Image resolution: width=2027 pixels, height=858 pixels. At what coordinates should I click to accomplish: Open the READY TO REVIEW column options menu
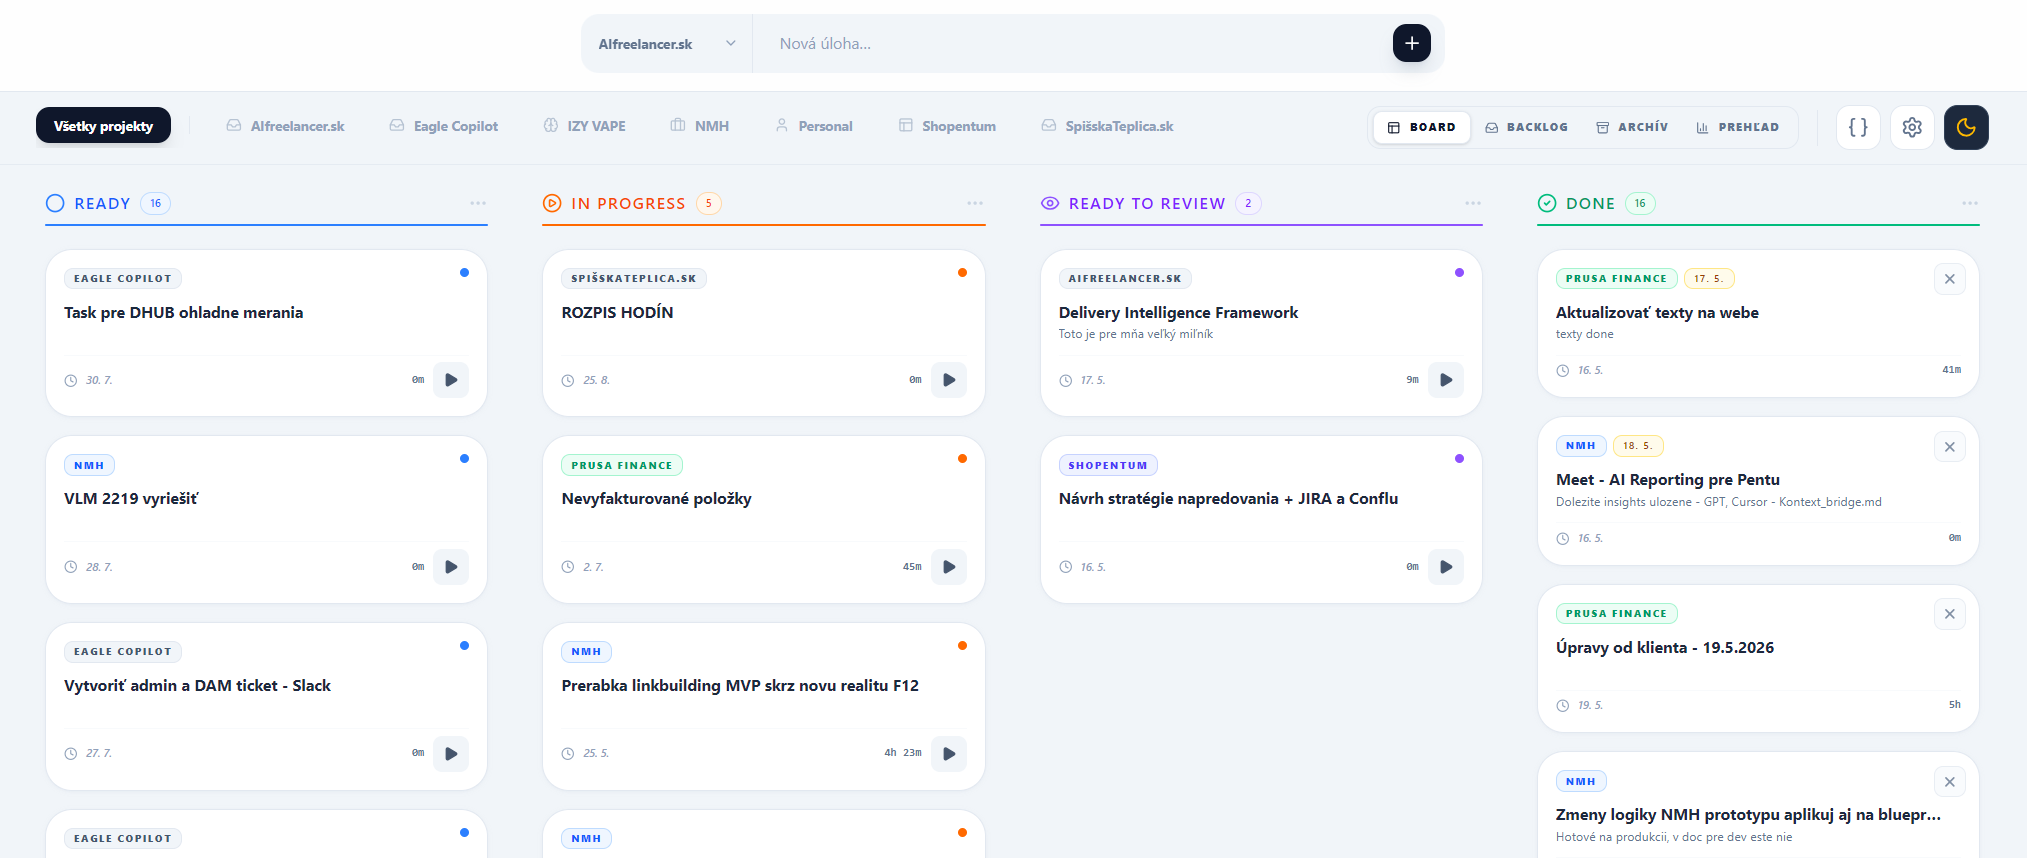coord(1473,203)
